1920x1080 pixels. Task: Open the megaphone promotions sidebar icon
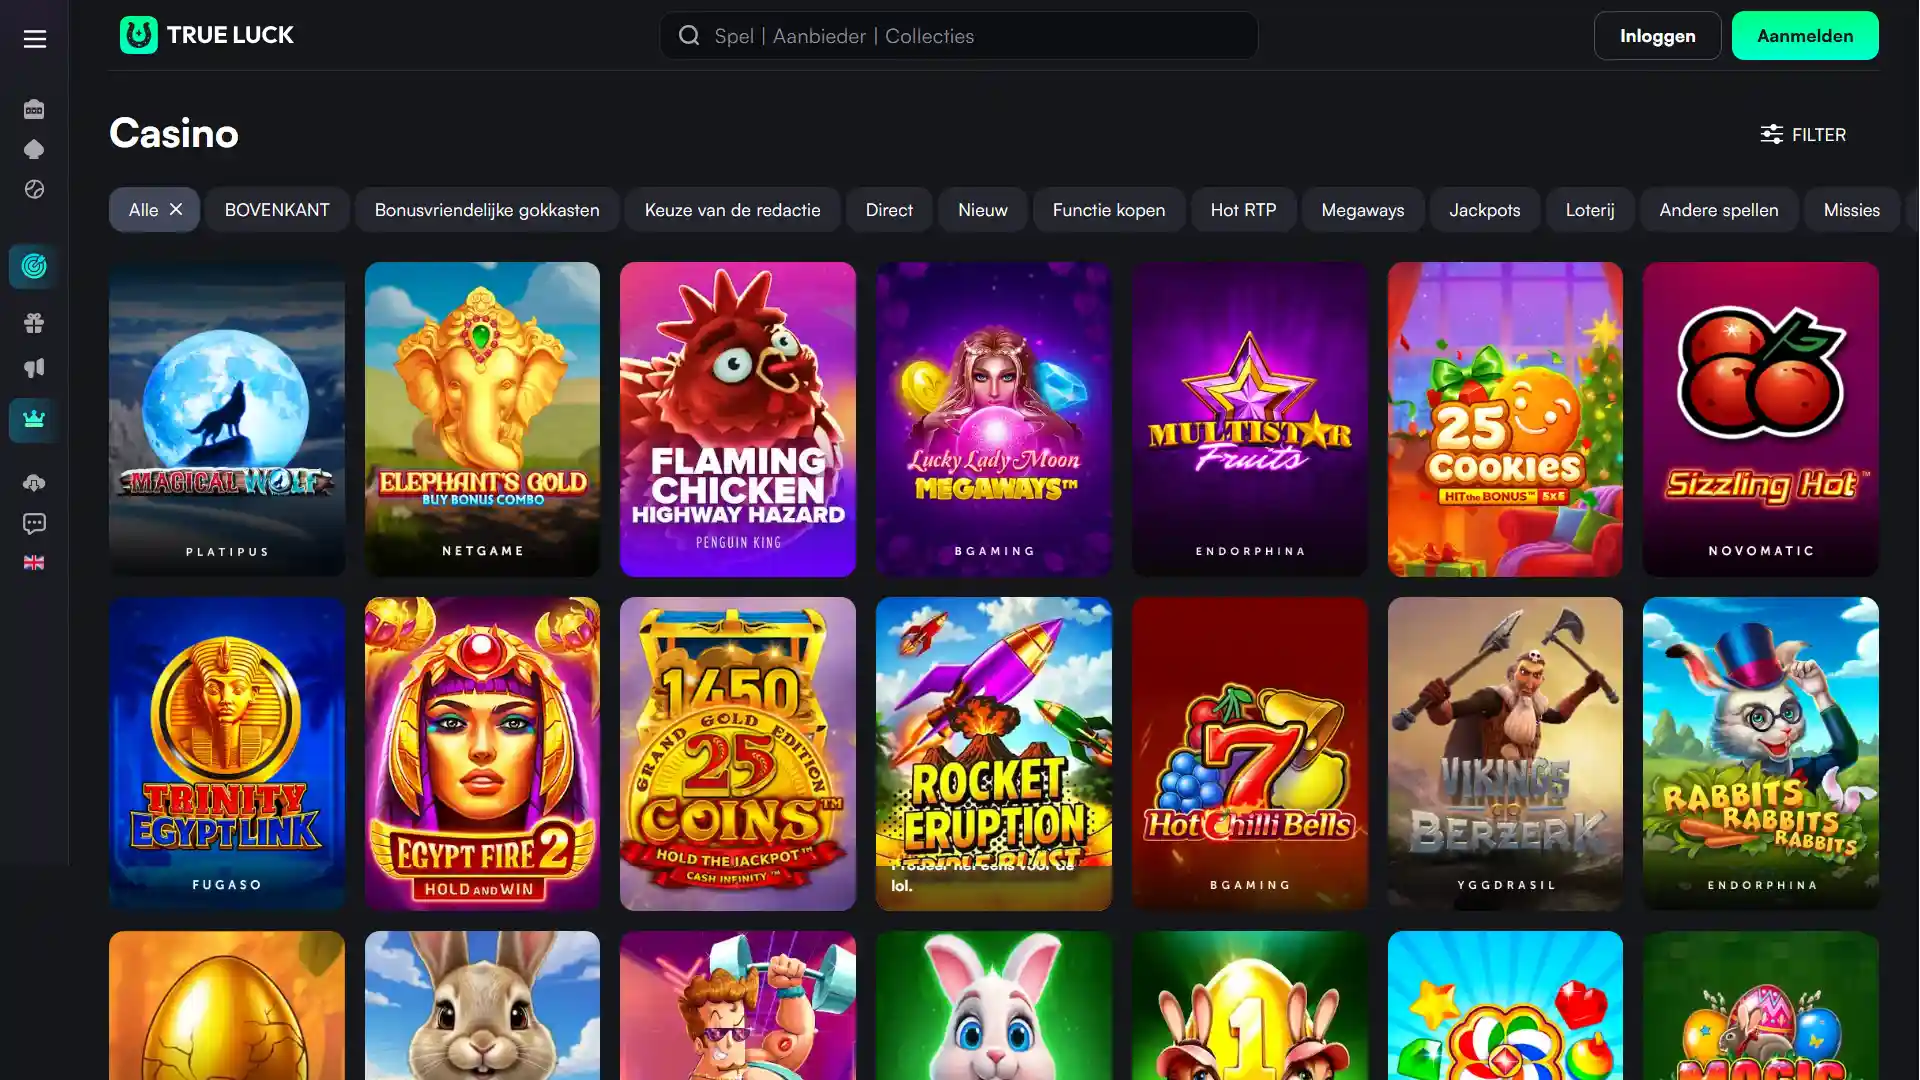pyautogui.click(x=34, y=368)
